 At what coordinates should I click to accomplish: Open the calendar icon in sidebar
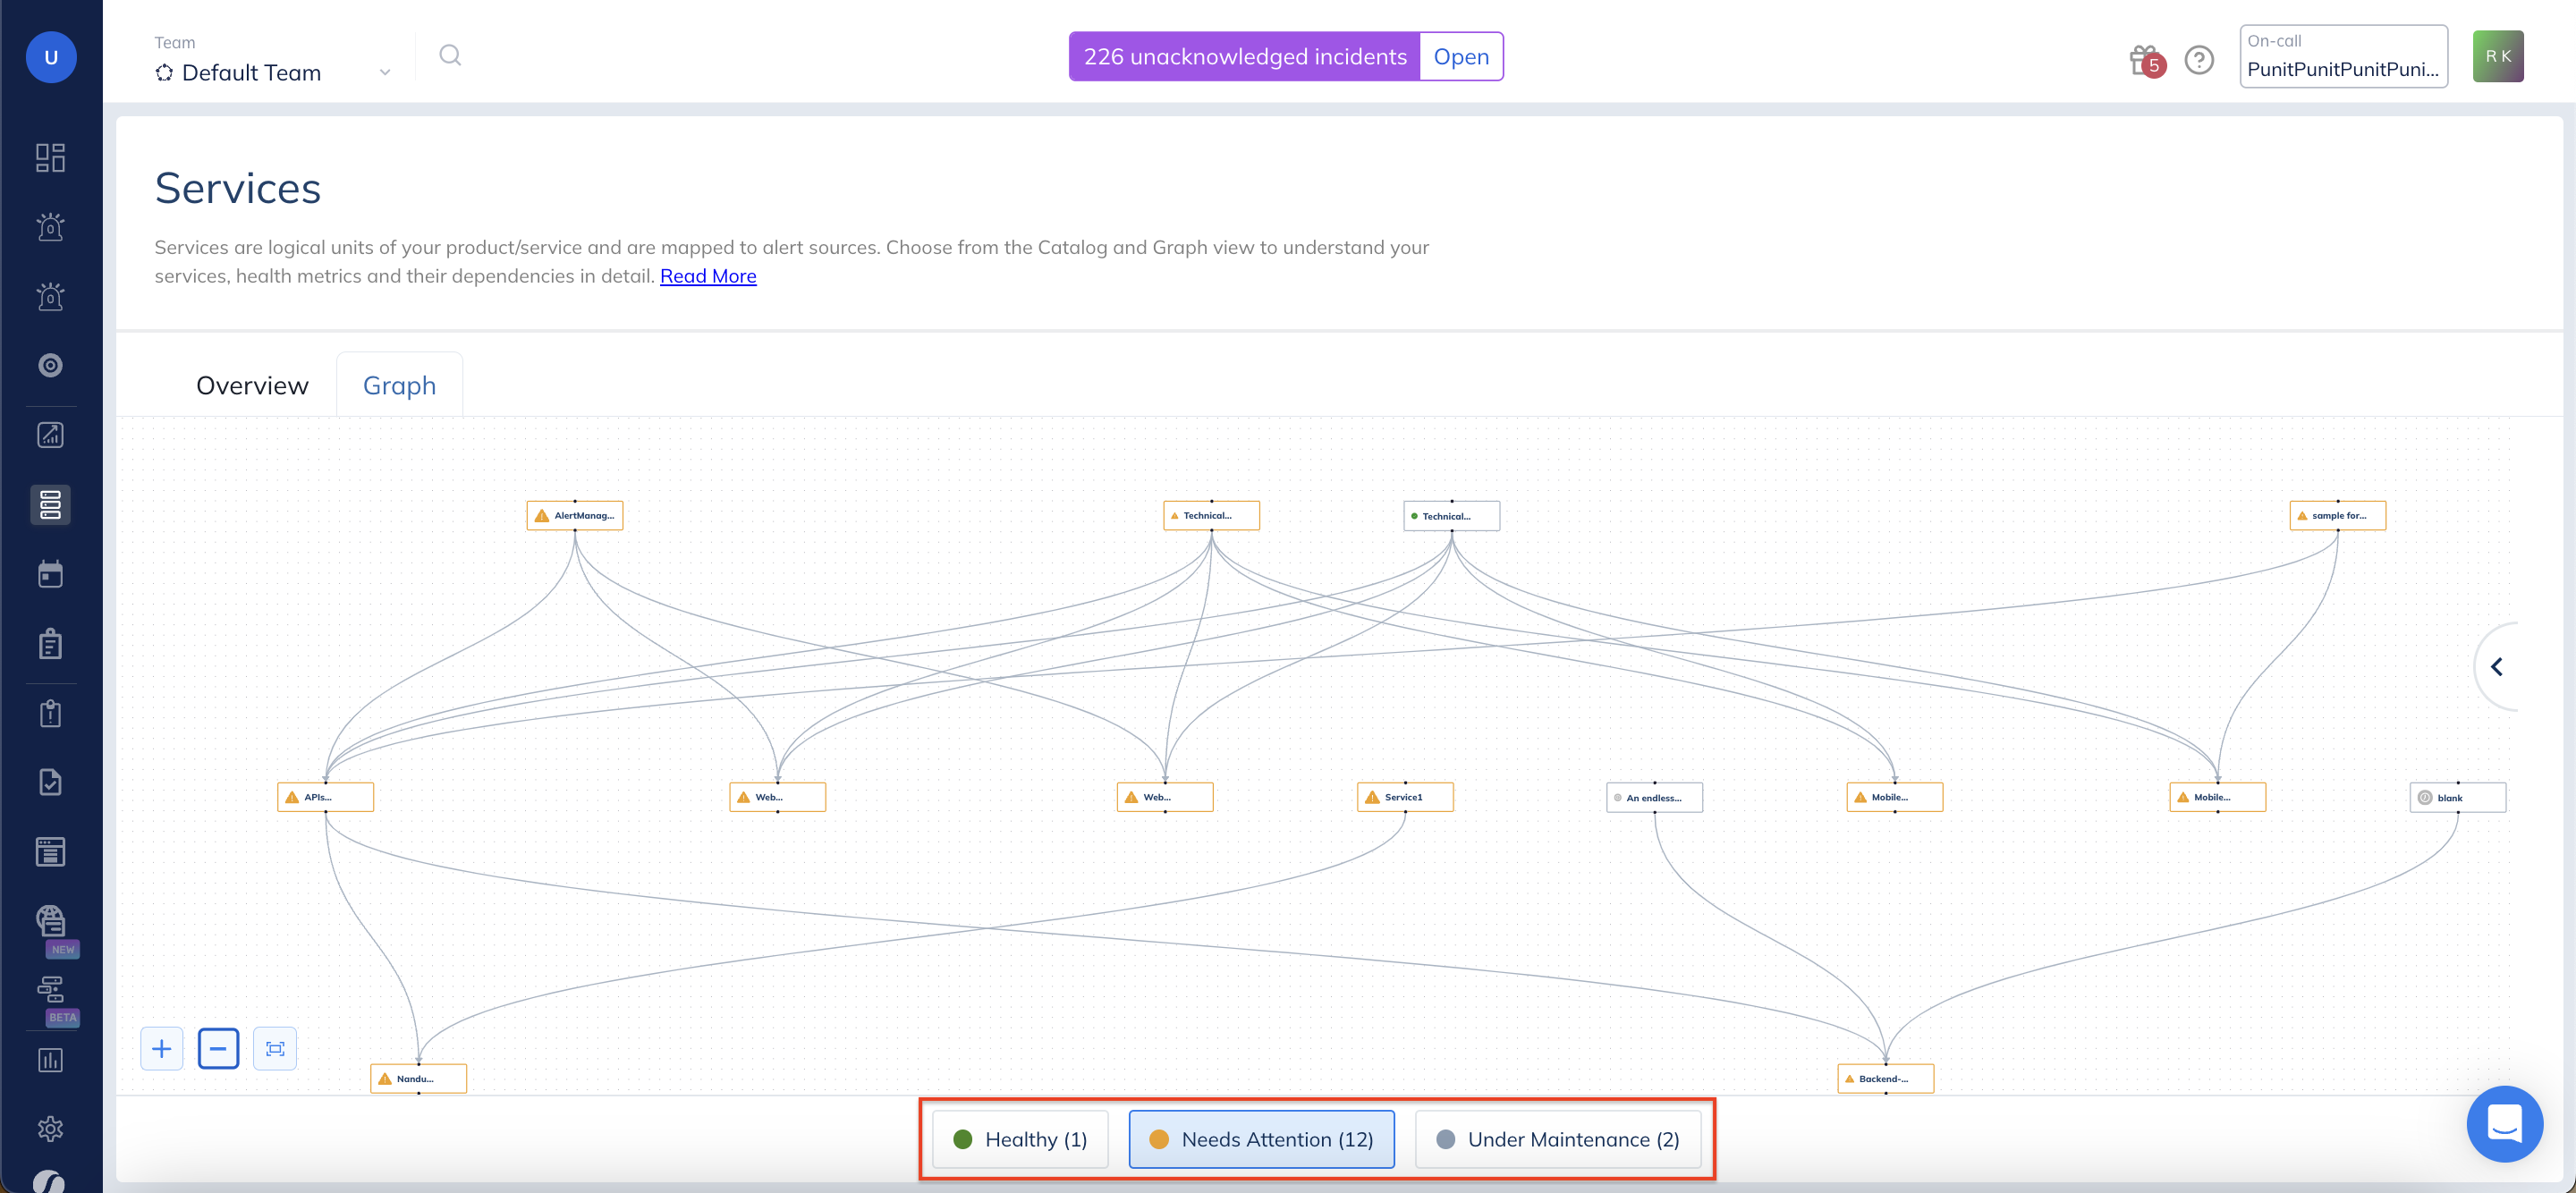[50, 574]
